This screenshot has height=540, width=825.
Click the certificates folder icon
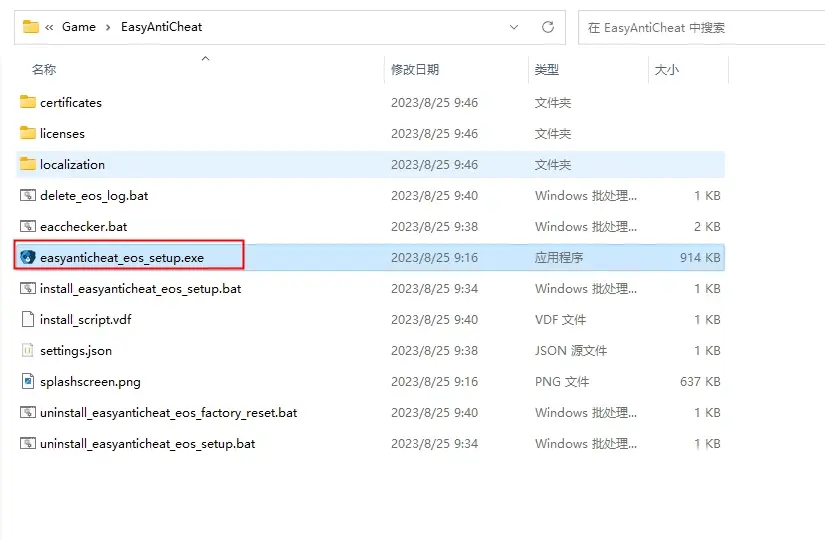coord(28,102)
